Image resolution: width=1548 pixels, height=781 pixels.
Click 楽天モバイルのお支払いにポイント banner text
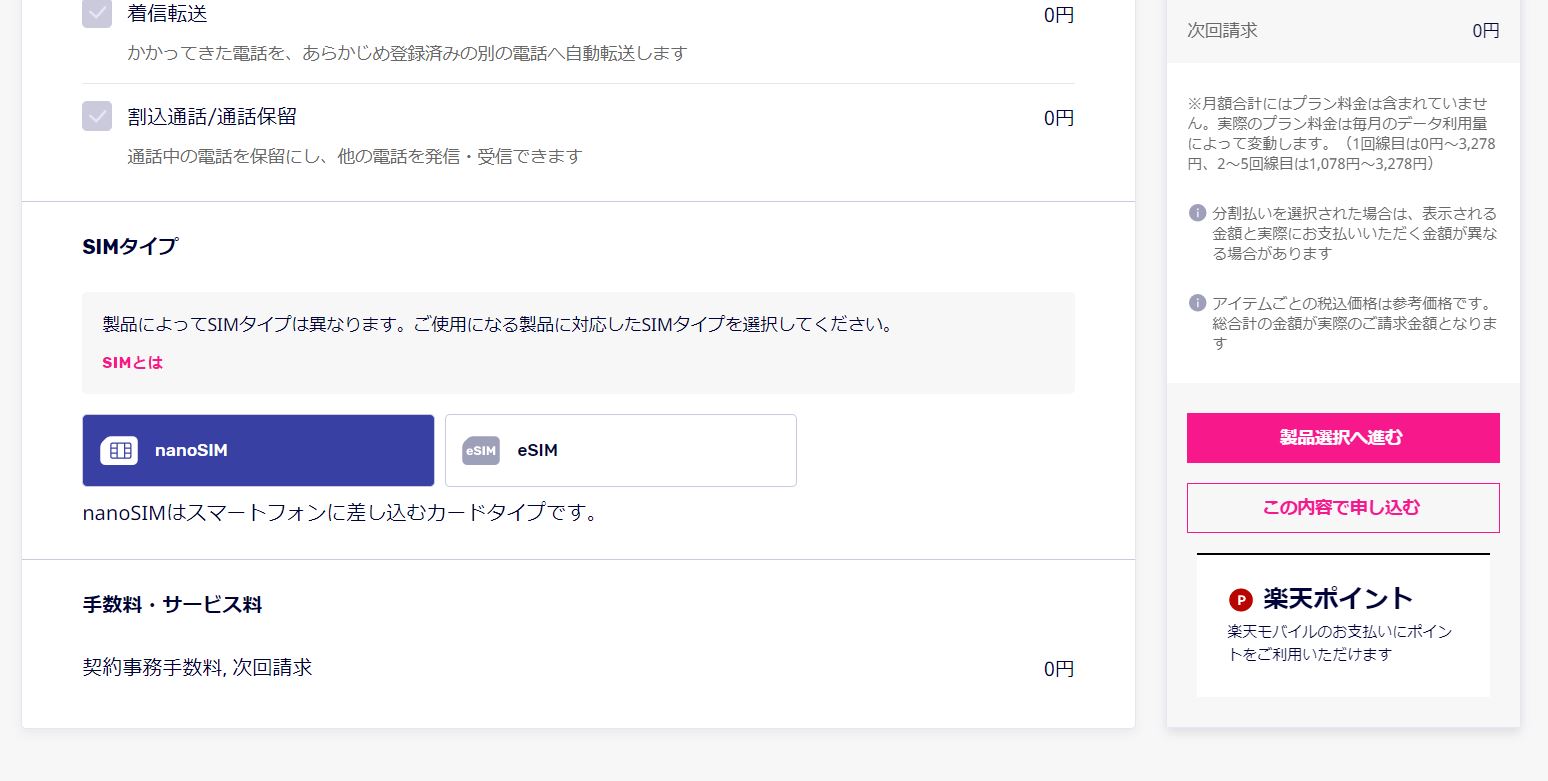coord(1340,643)
